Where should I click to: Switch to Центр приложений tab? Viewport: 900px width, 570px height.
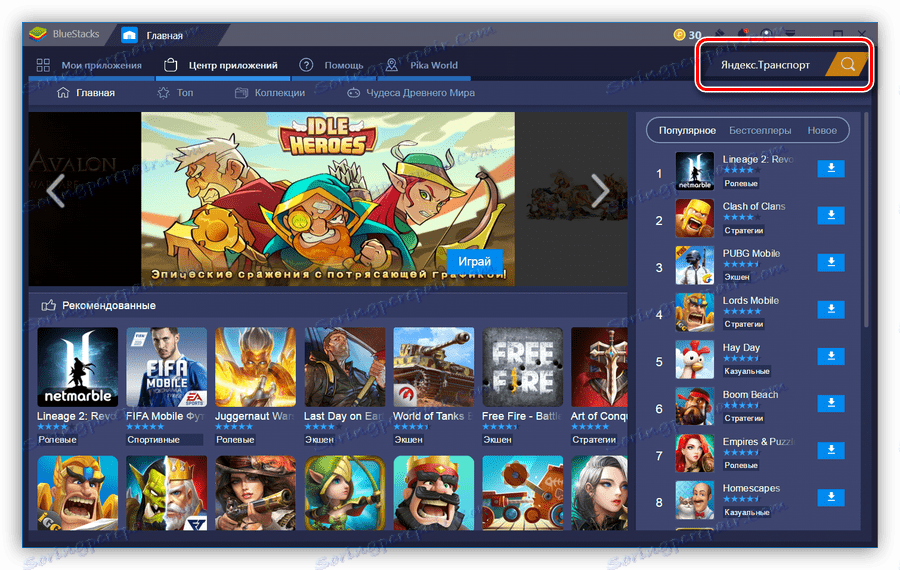tap(221, 65)
